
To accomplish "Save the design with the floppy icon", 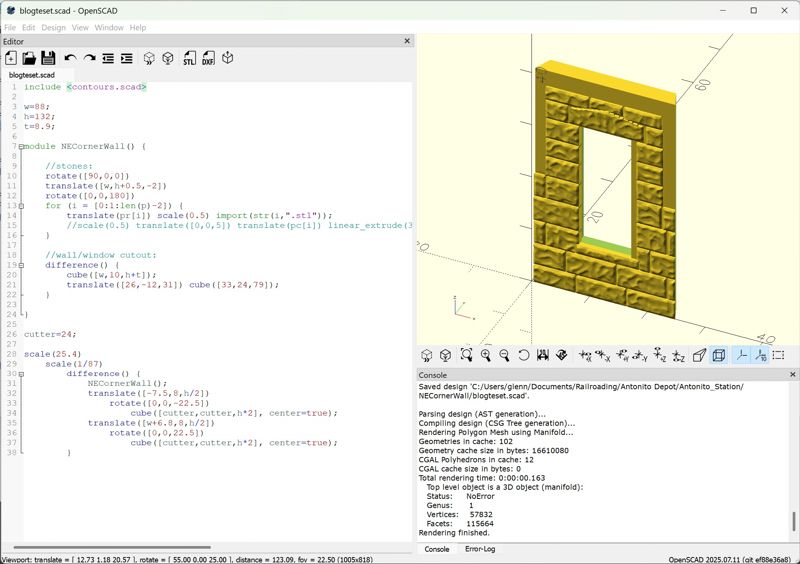I will tap(48, 58).
